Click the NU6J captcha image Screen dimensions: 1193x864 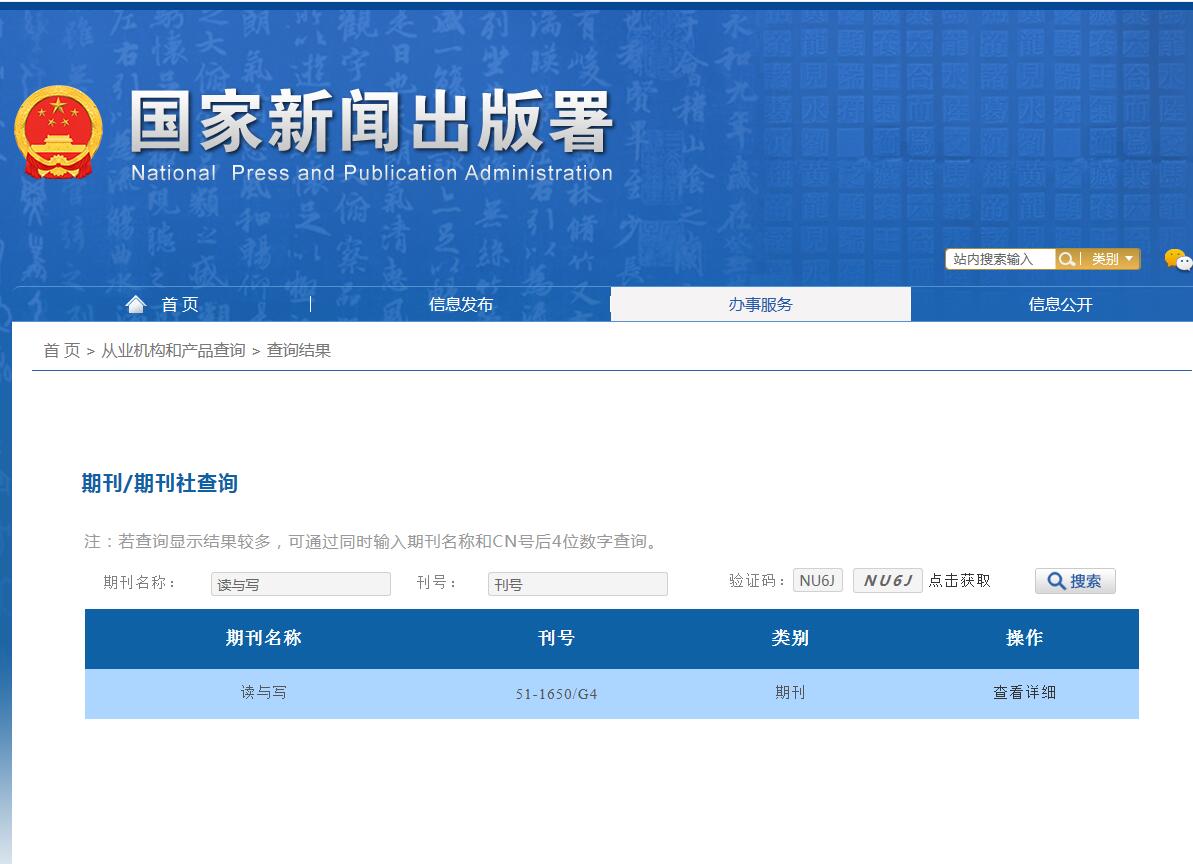(x=886, y=580)
